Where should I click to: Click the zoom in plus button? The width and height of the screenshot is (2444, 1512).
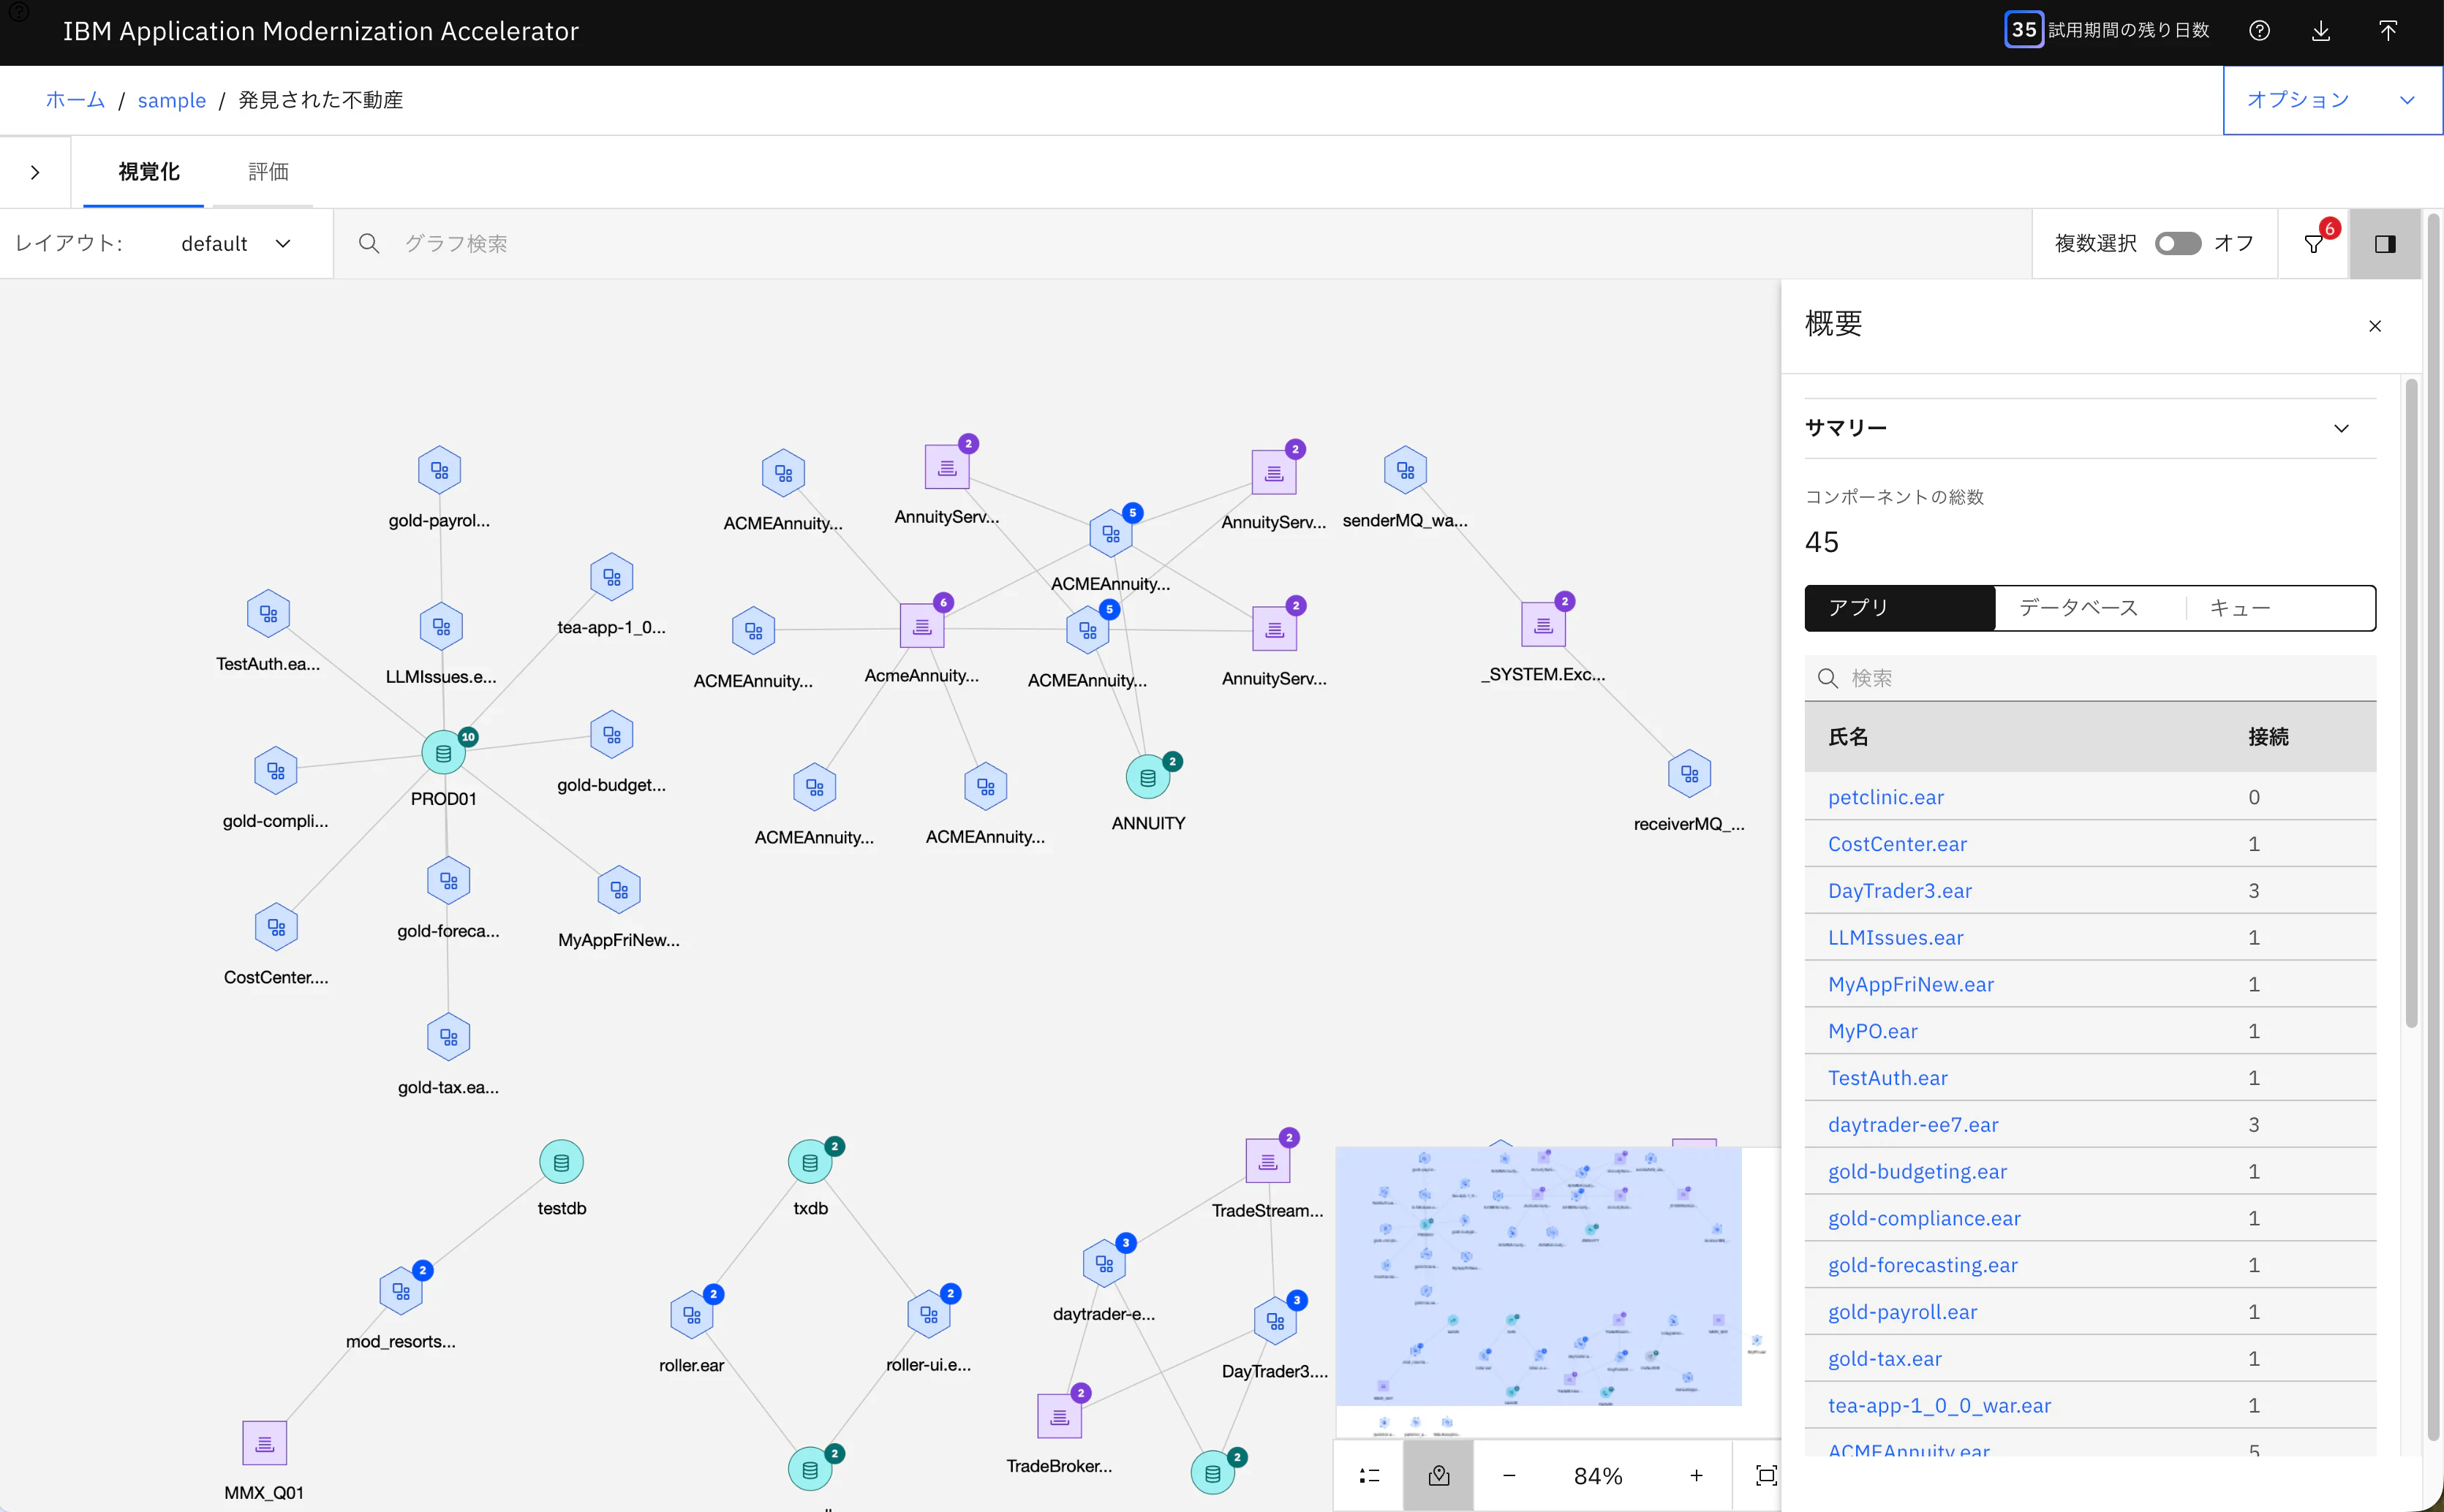(1696, 1475)
